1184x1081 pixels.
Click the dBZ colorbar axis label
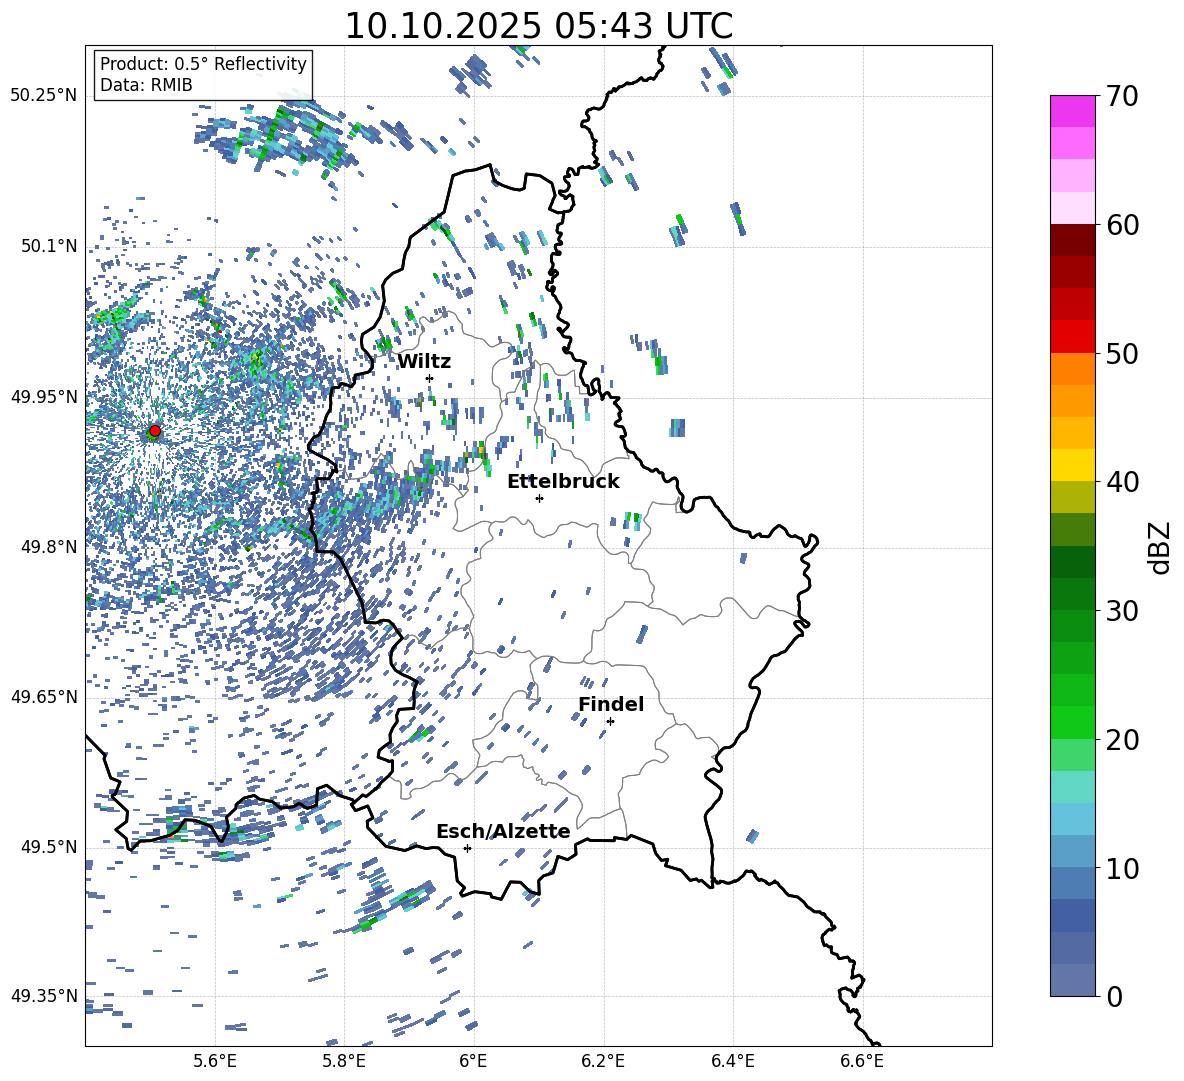click(1159, 548)
